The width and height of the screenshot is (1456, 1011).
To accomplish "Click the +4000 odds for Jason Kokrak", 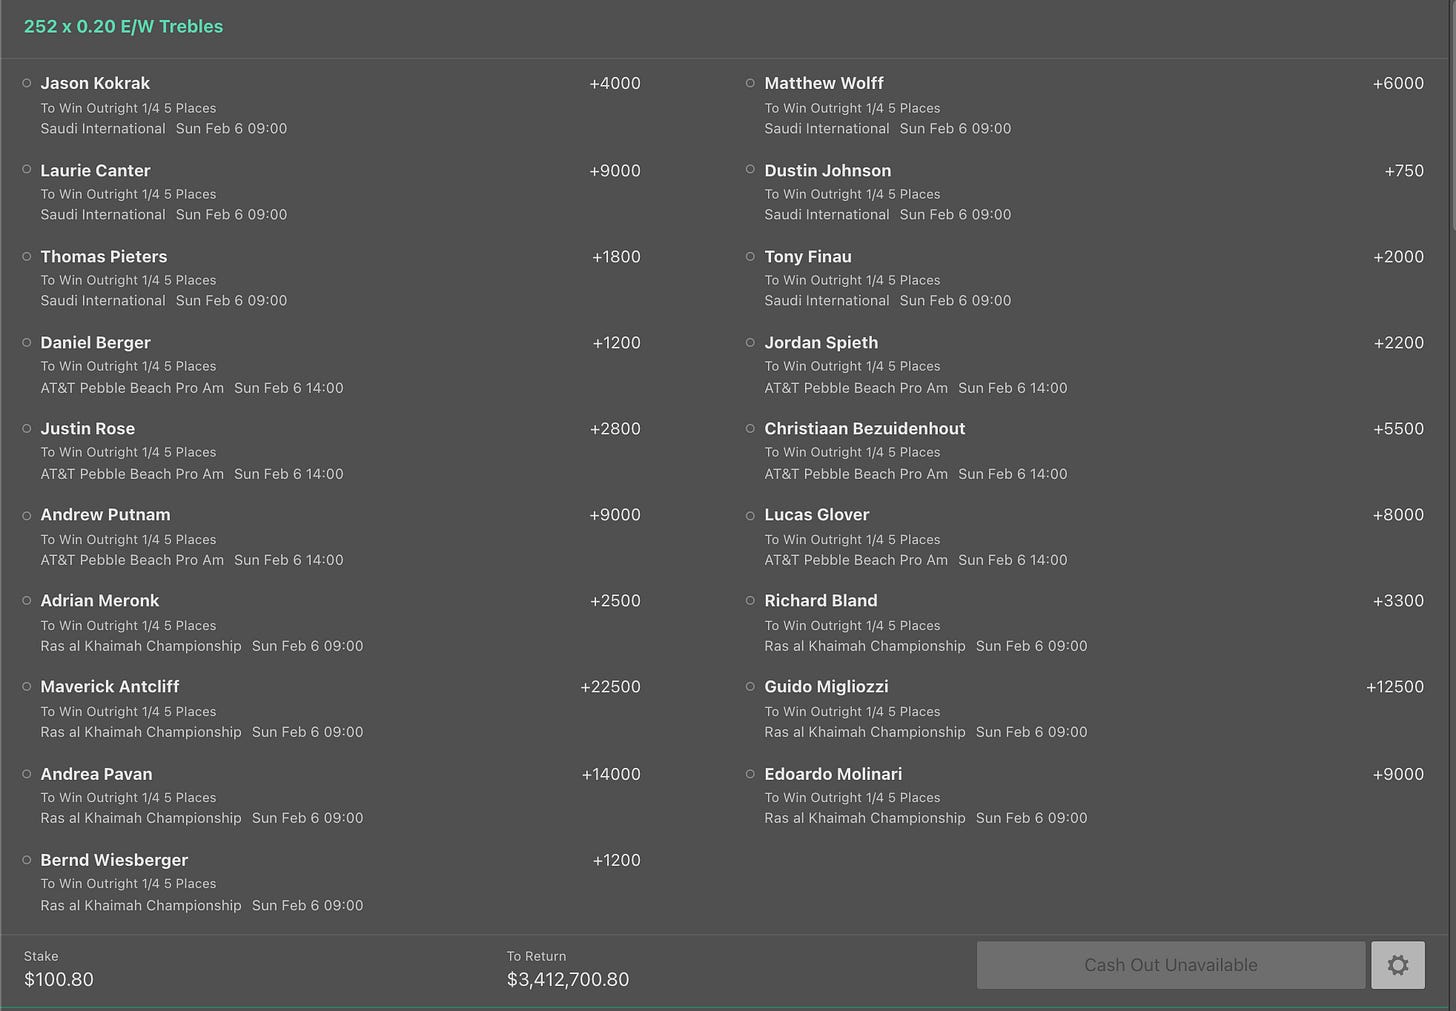I will click(615, 83).
